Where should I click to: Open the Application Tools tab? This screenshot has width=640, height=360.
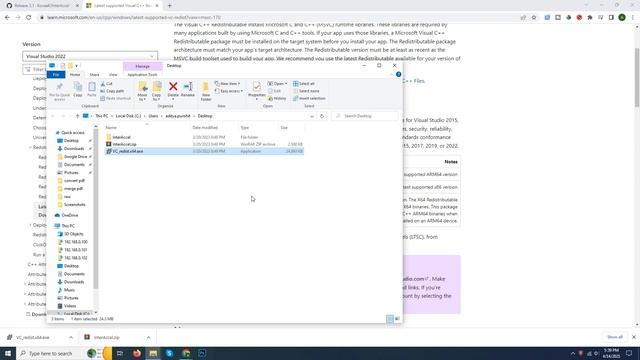point(142,75)
